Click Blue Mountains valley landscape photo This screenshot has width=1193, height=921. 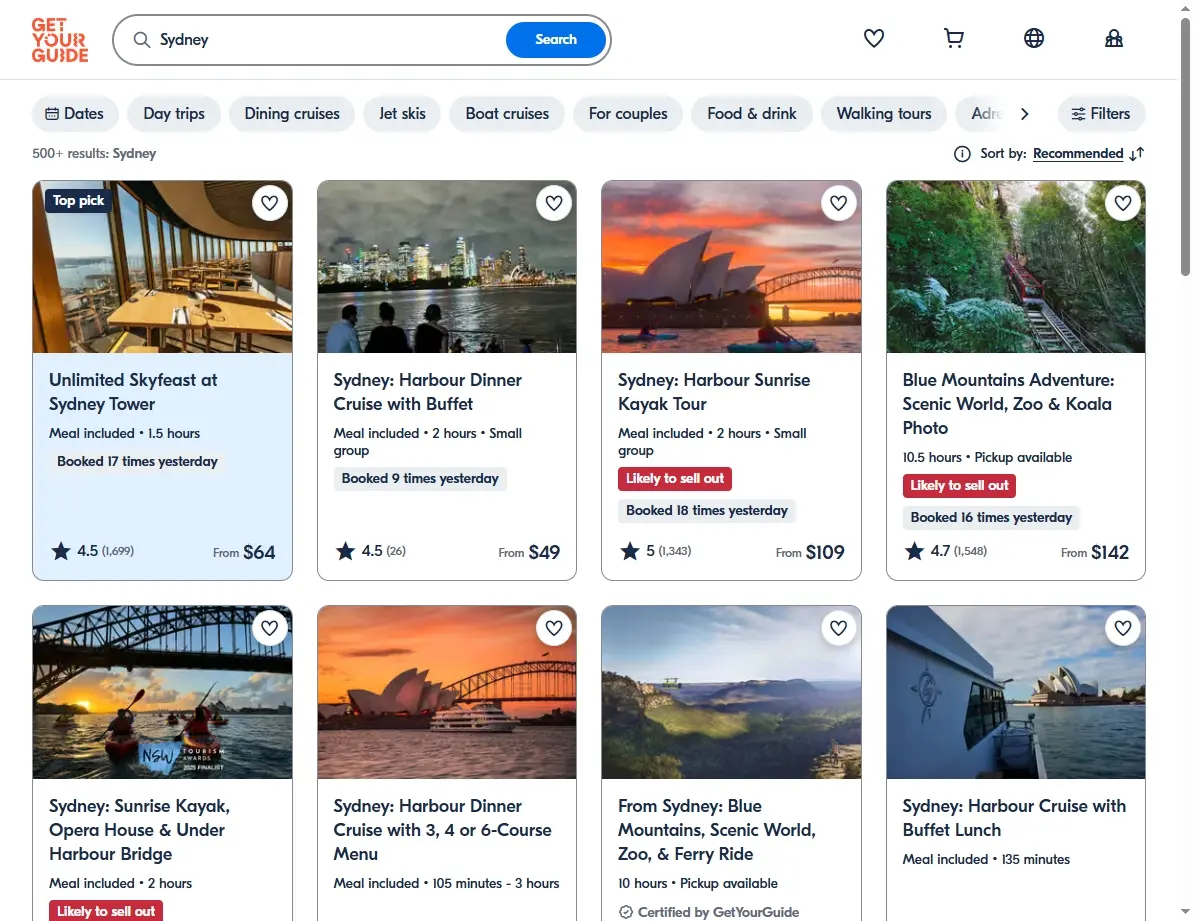731,692
